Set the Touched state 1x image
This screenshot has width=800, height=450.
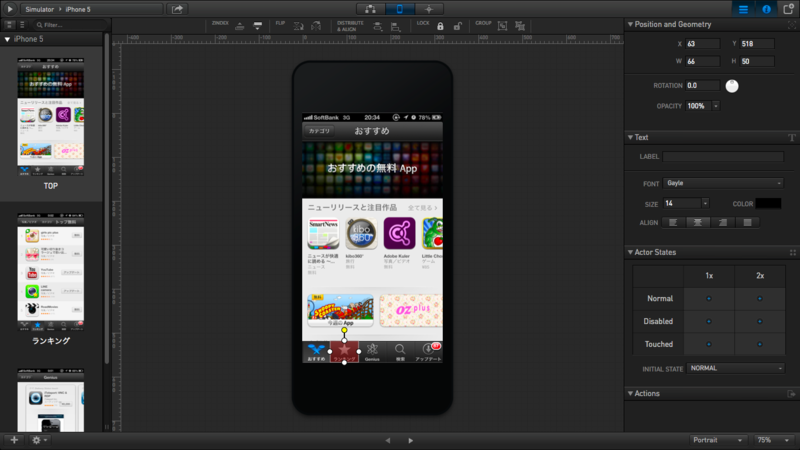[x=709, y=344]
